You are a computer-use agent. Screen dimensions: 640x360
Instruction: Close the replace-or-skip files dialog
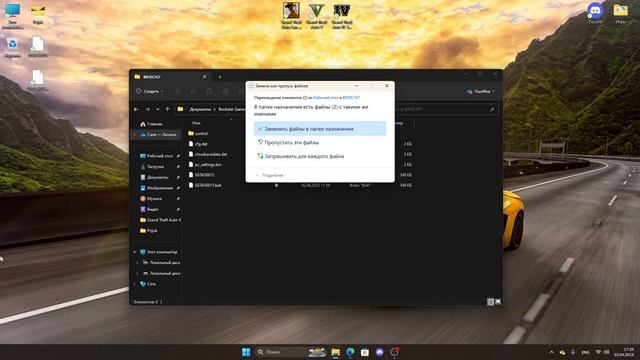(x=387, y=86)
